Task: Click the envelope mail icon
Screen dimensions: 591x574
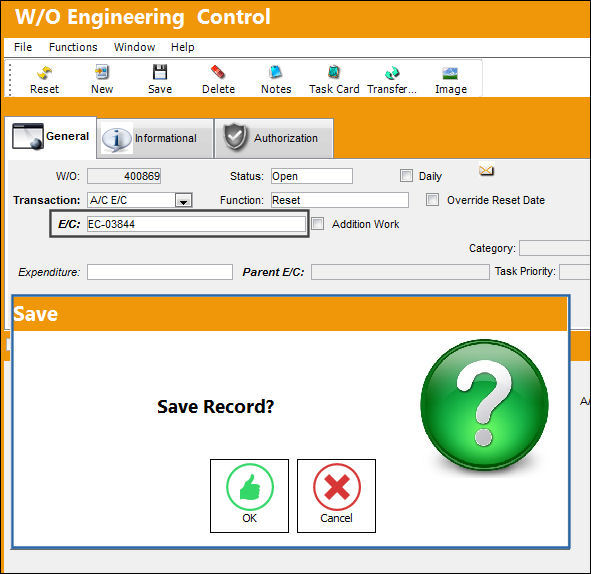Action: (486, 171)
